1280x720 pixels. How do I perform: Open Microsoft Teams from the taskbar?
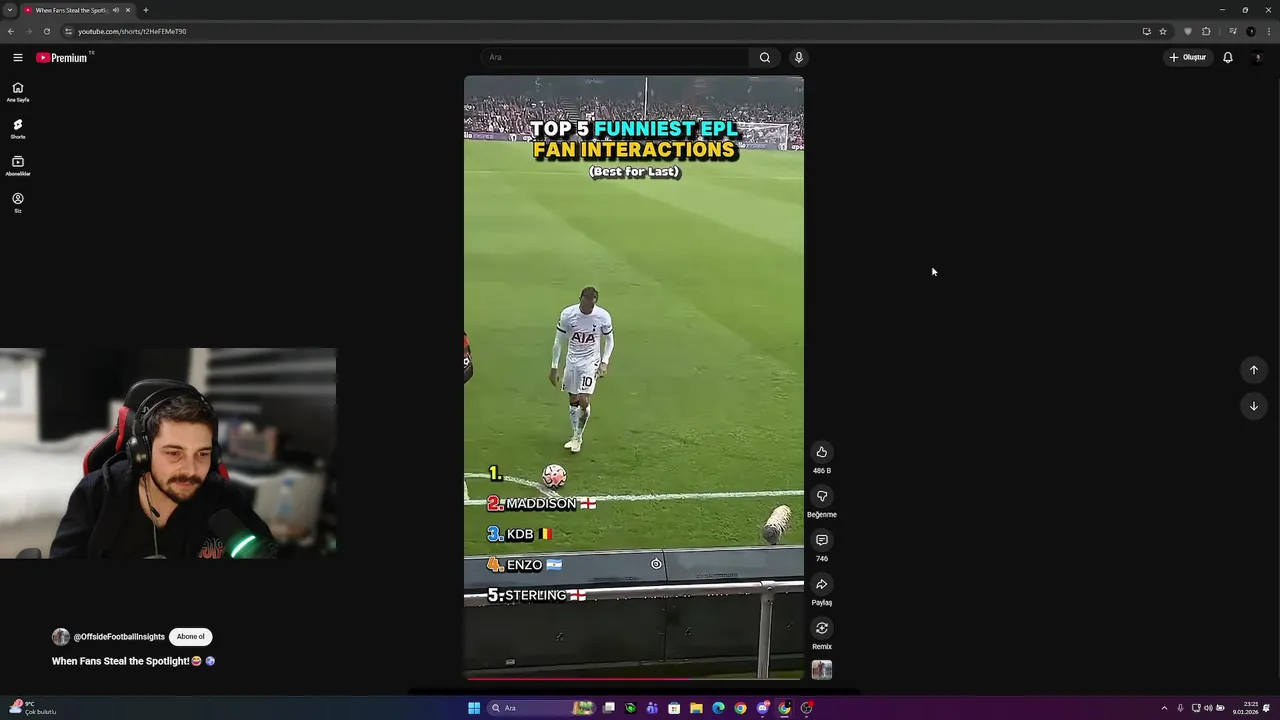pyautogui.click(x=652, y=708)
